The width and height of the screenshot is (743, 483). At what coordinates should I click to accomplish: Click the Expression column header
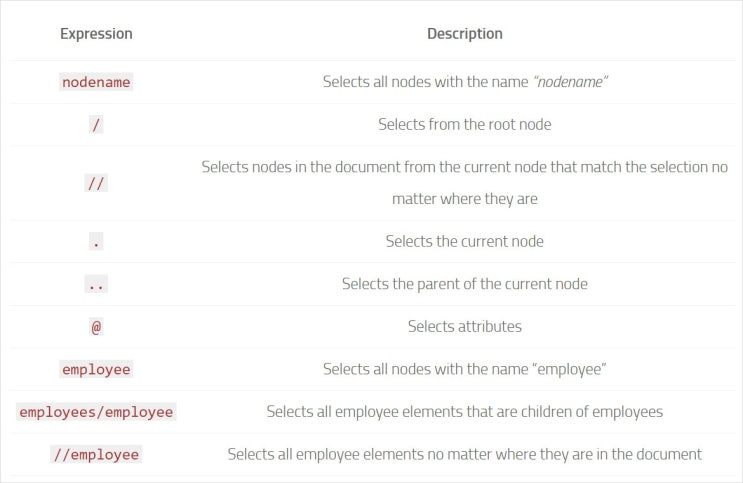pos(96,34)
